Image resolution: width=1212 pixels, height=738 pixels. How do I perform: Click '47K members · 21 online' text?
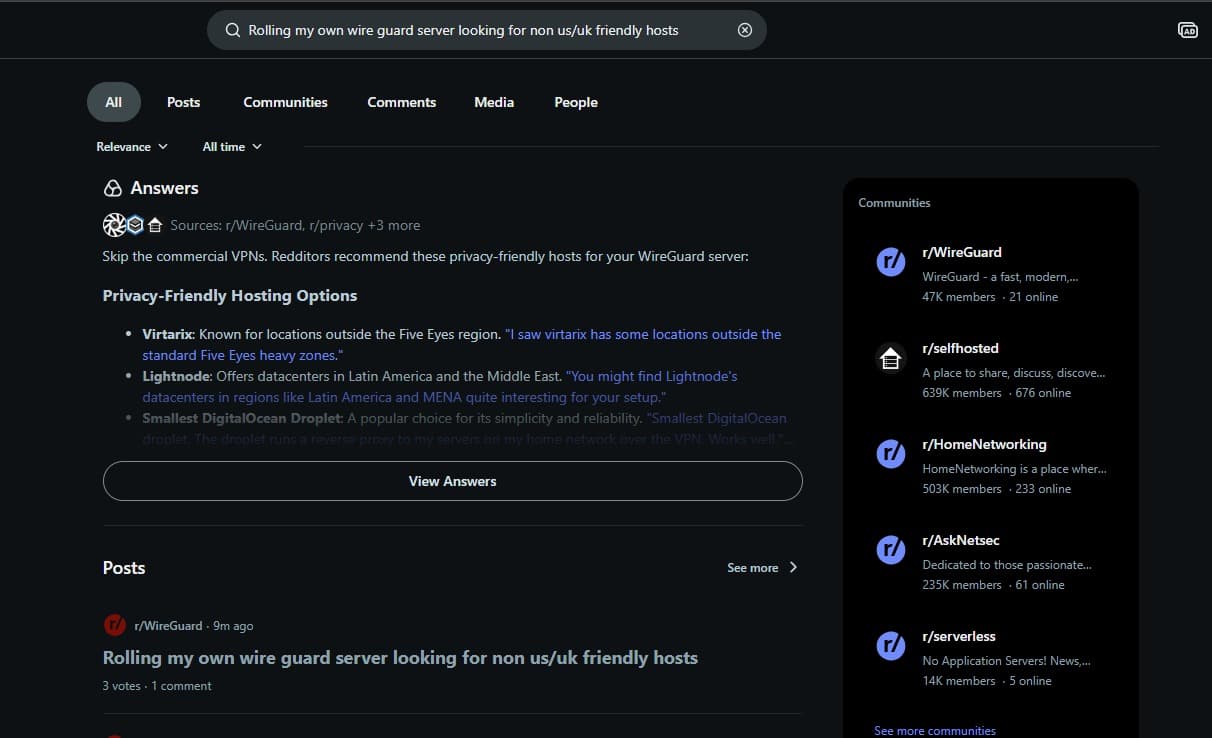[990, 297]
